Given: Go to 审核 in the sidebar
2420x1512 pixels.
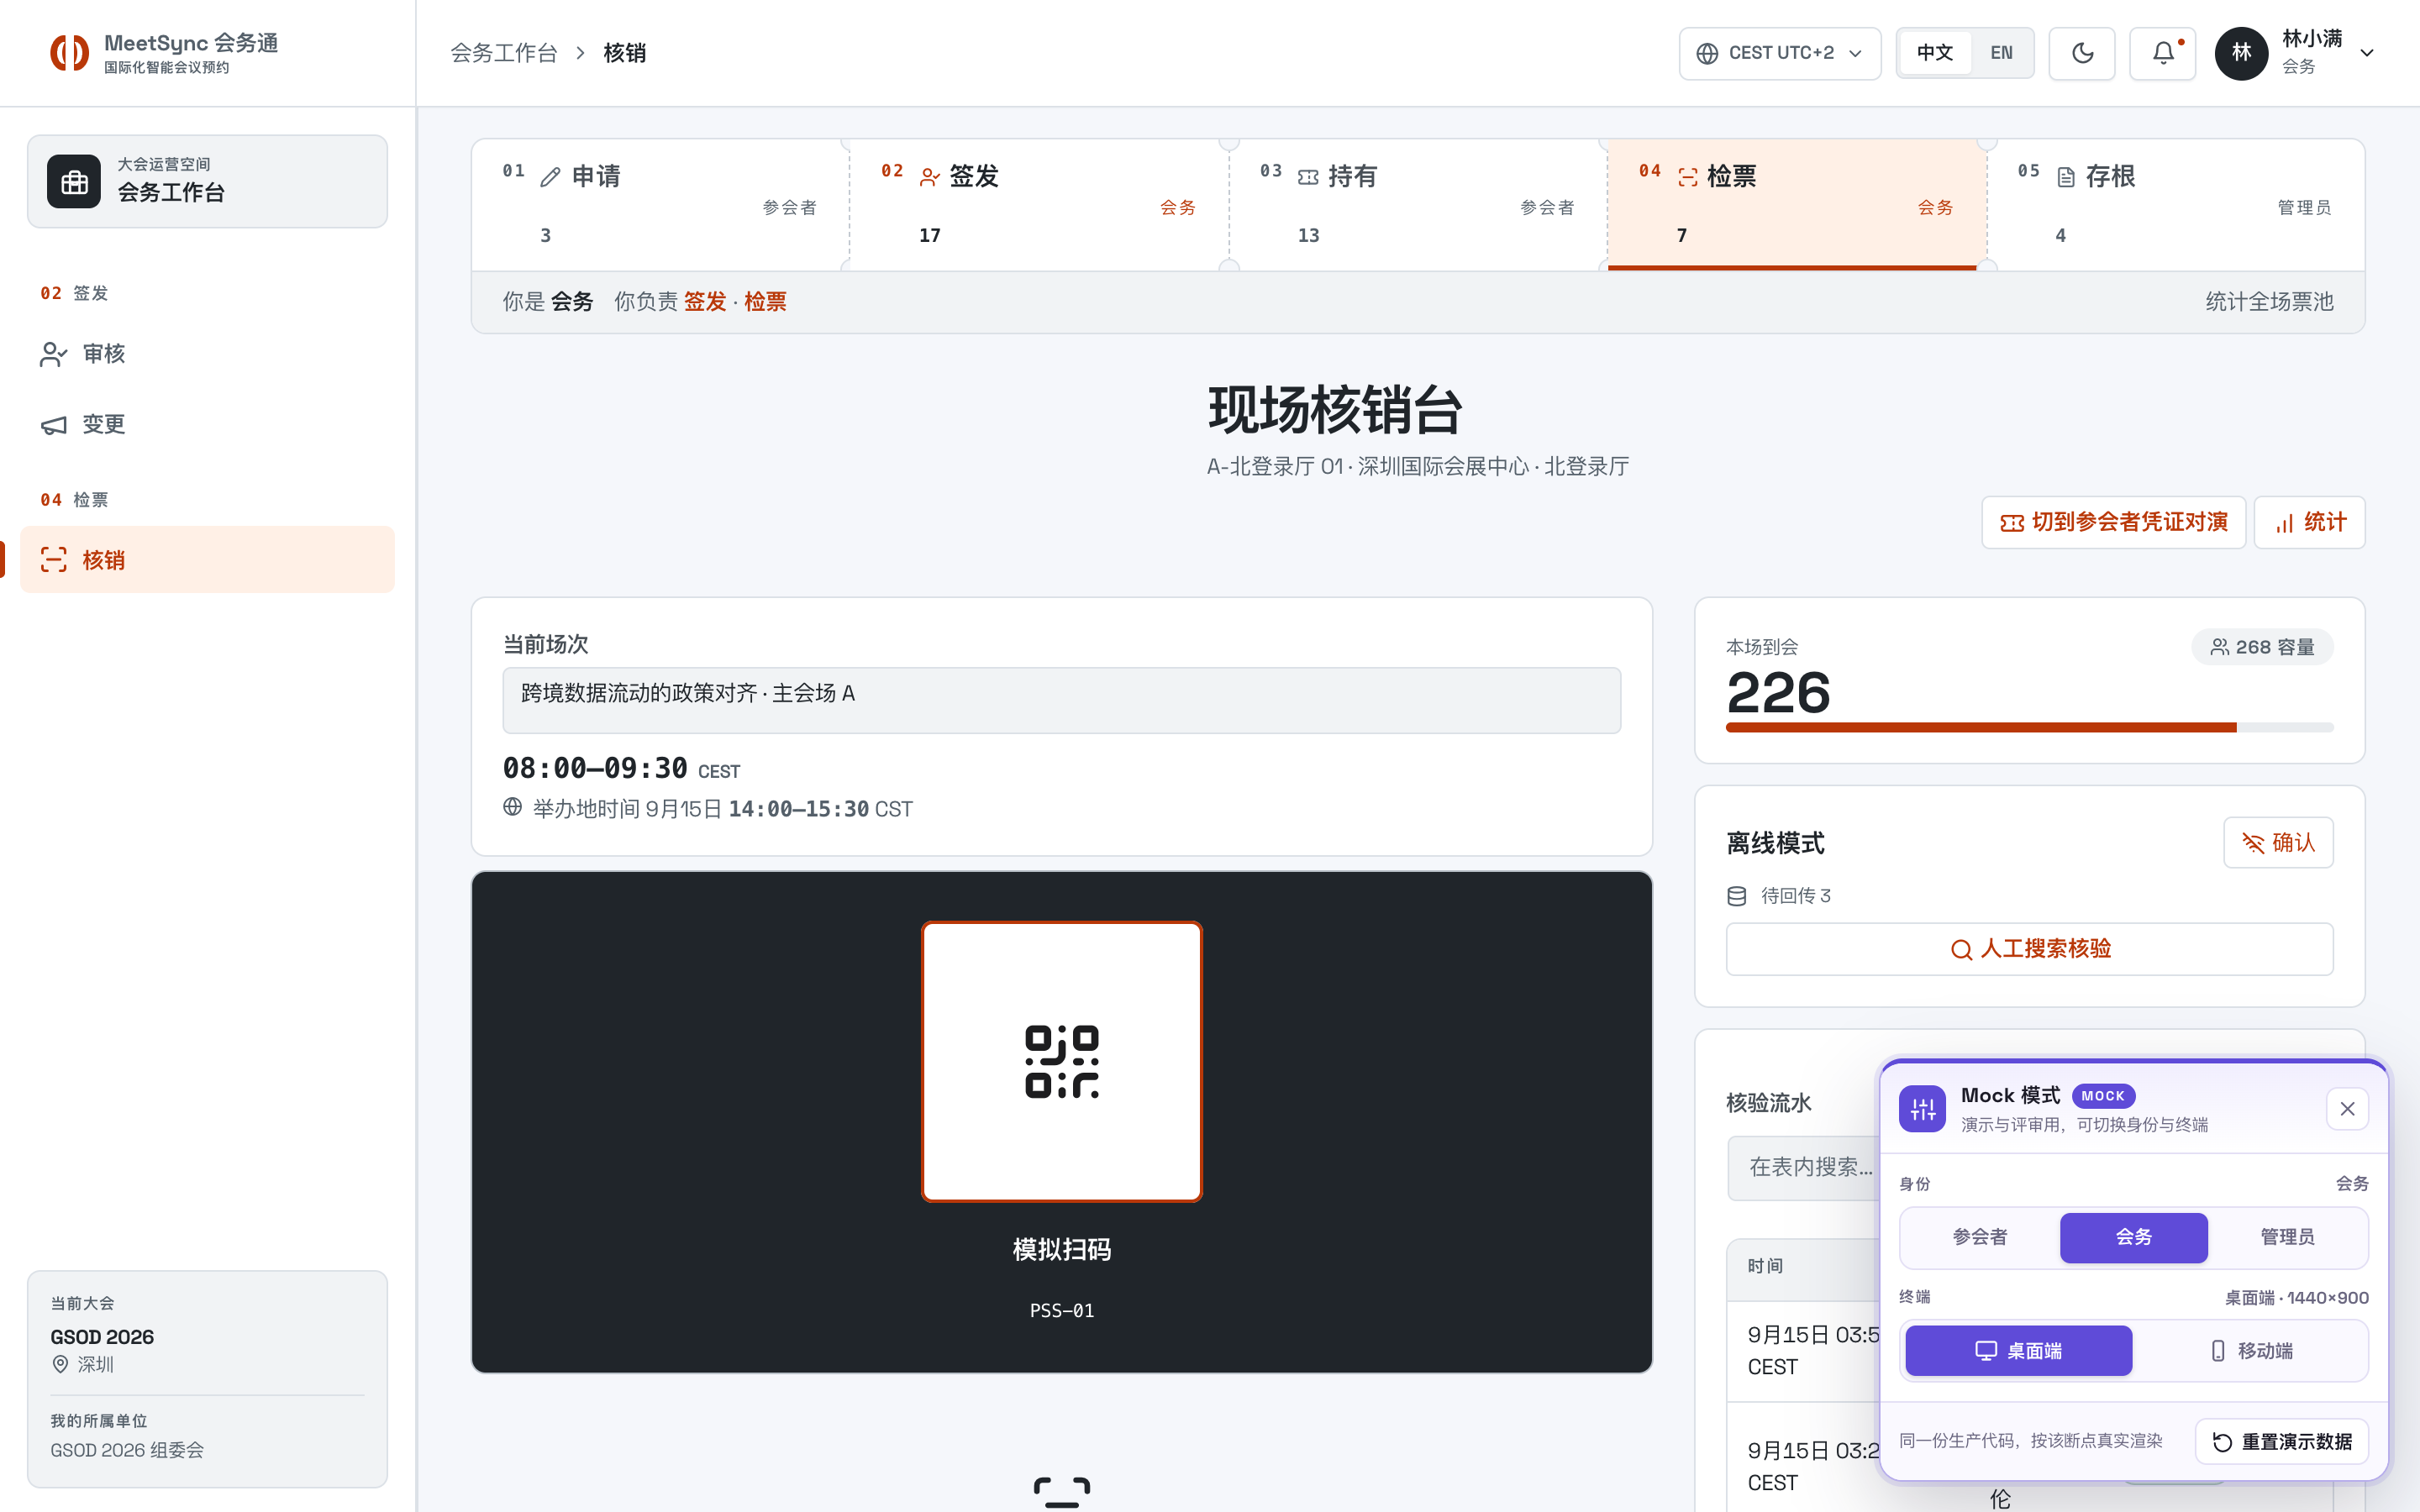Looking at the screenshot, I should point(207,354).
